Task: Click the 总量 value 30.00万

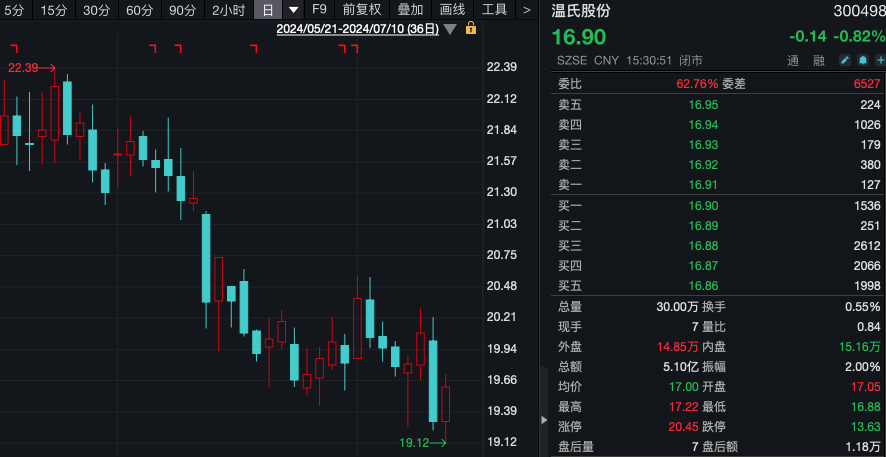Action: [x=677, y=307]
